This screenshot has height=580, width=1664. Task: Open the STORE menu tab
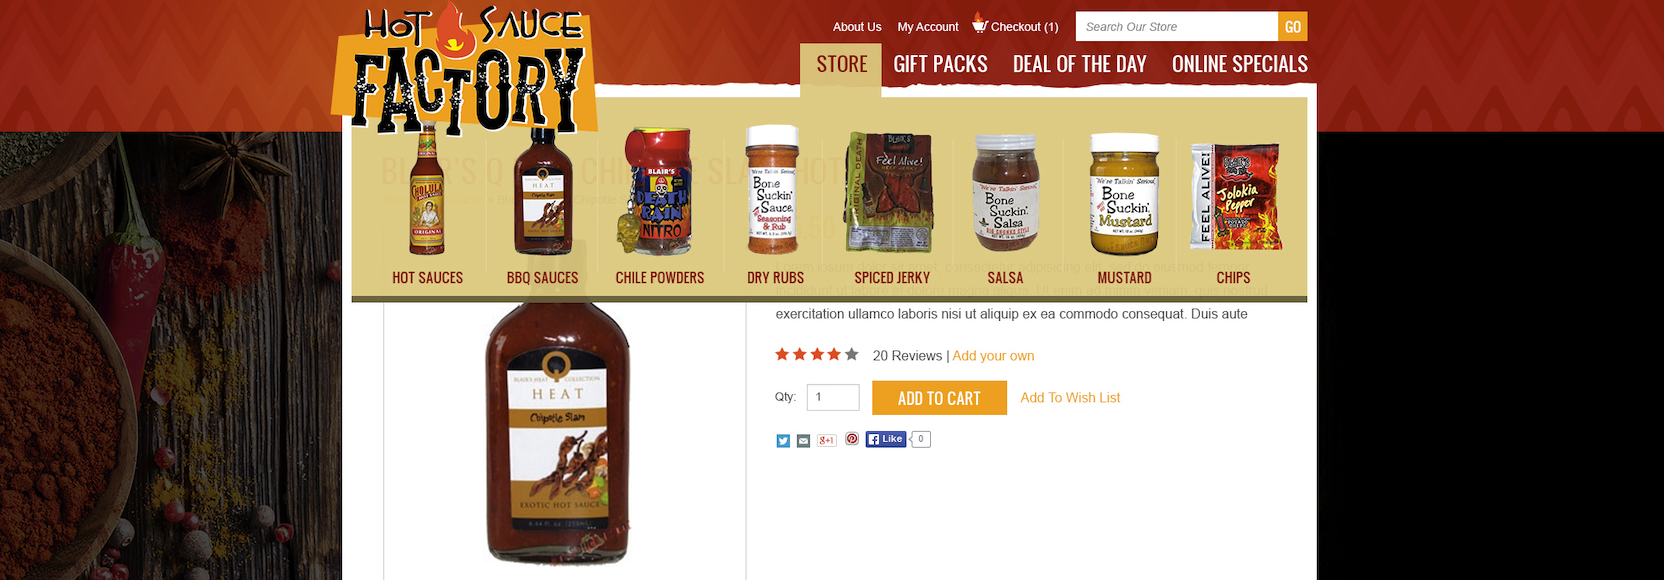coord(841,64)
